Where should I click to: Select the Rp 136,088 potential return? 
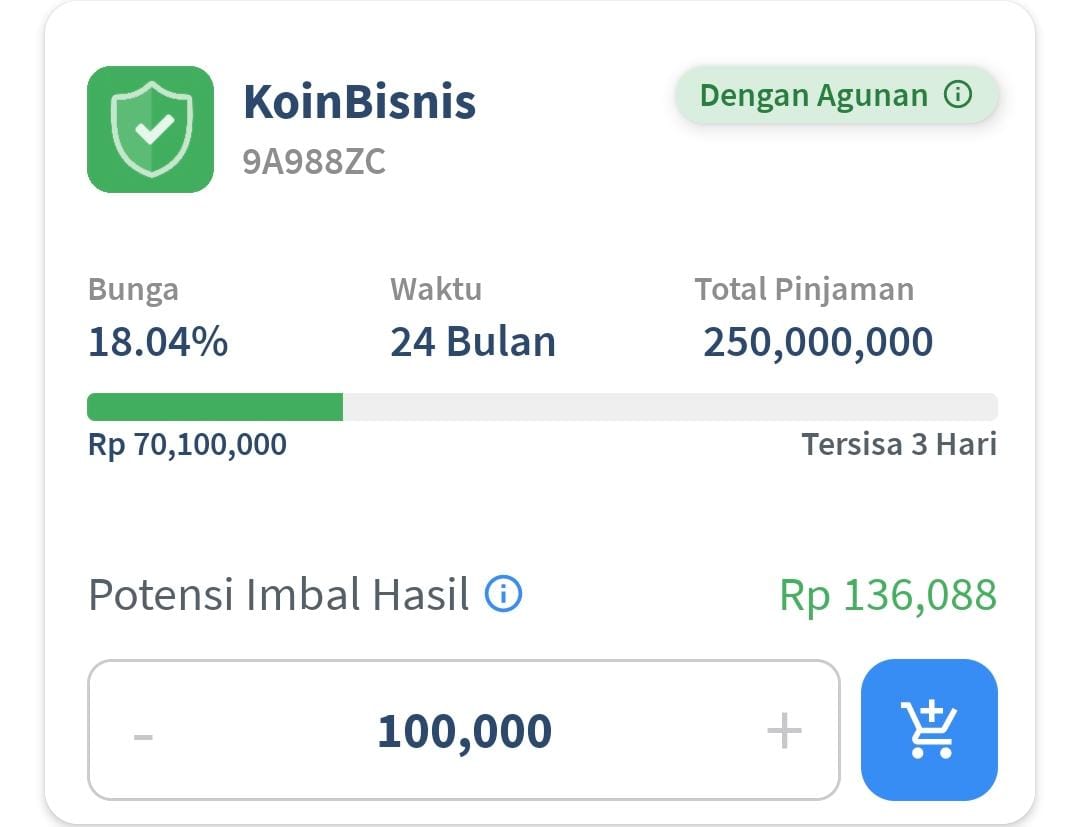(x=888, y=595)
